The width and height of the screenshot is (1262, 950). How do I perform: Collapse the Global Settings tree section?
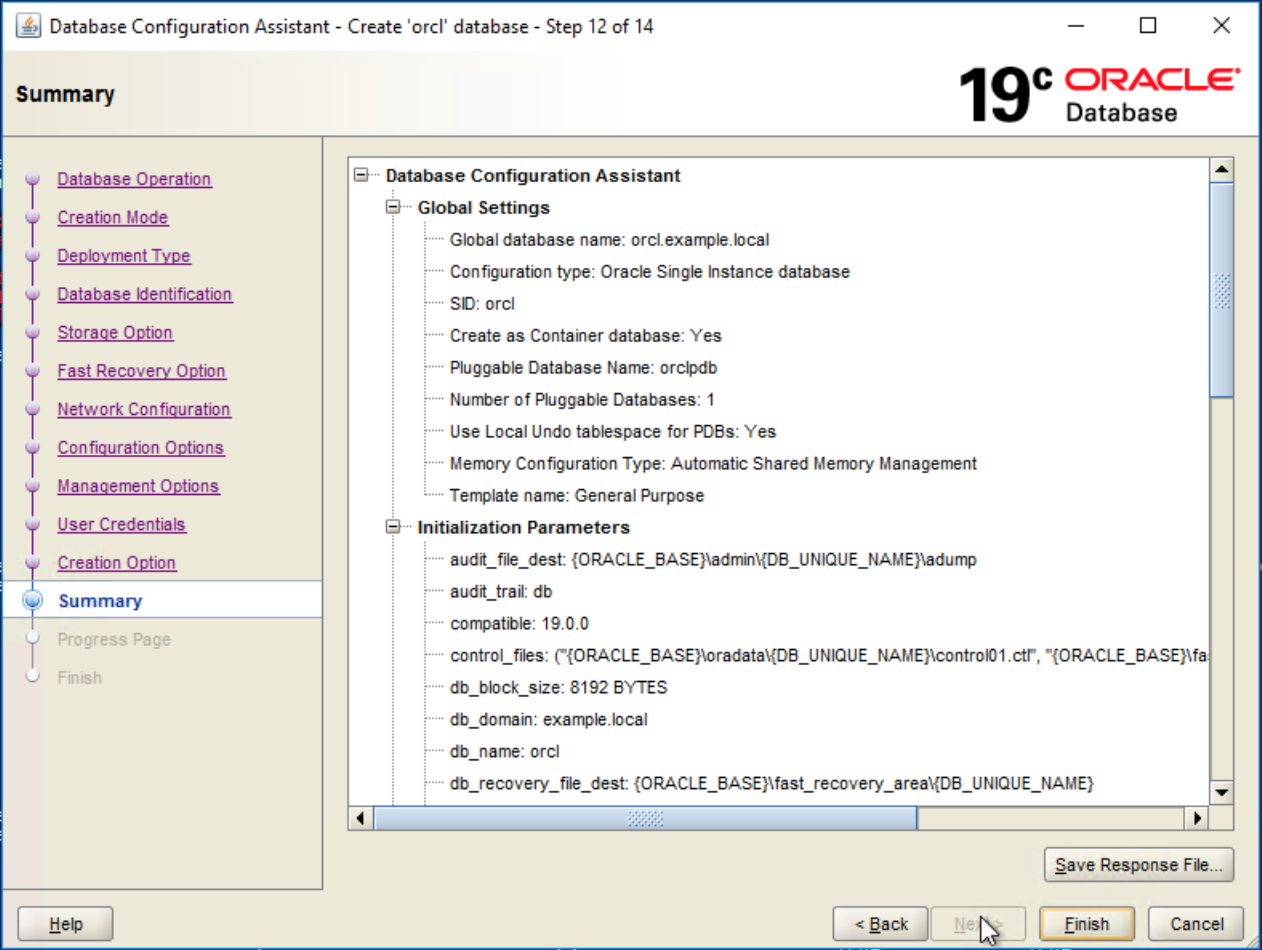[394, 207]
